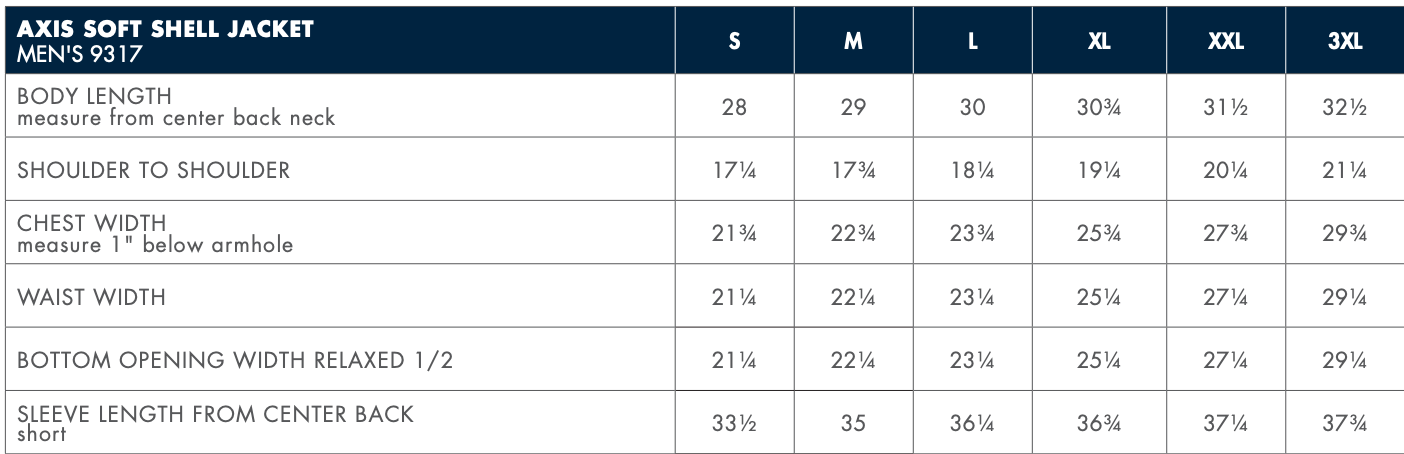Click the body length value for size S
This screenshot has height=454, width=1404.
pyautogui.click(x=734, y=107)
